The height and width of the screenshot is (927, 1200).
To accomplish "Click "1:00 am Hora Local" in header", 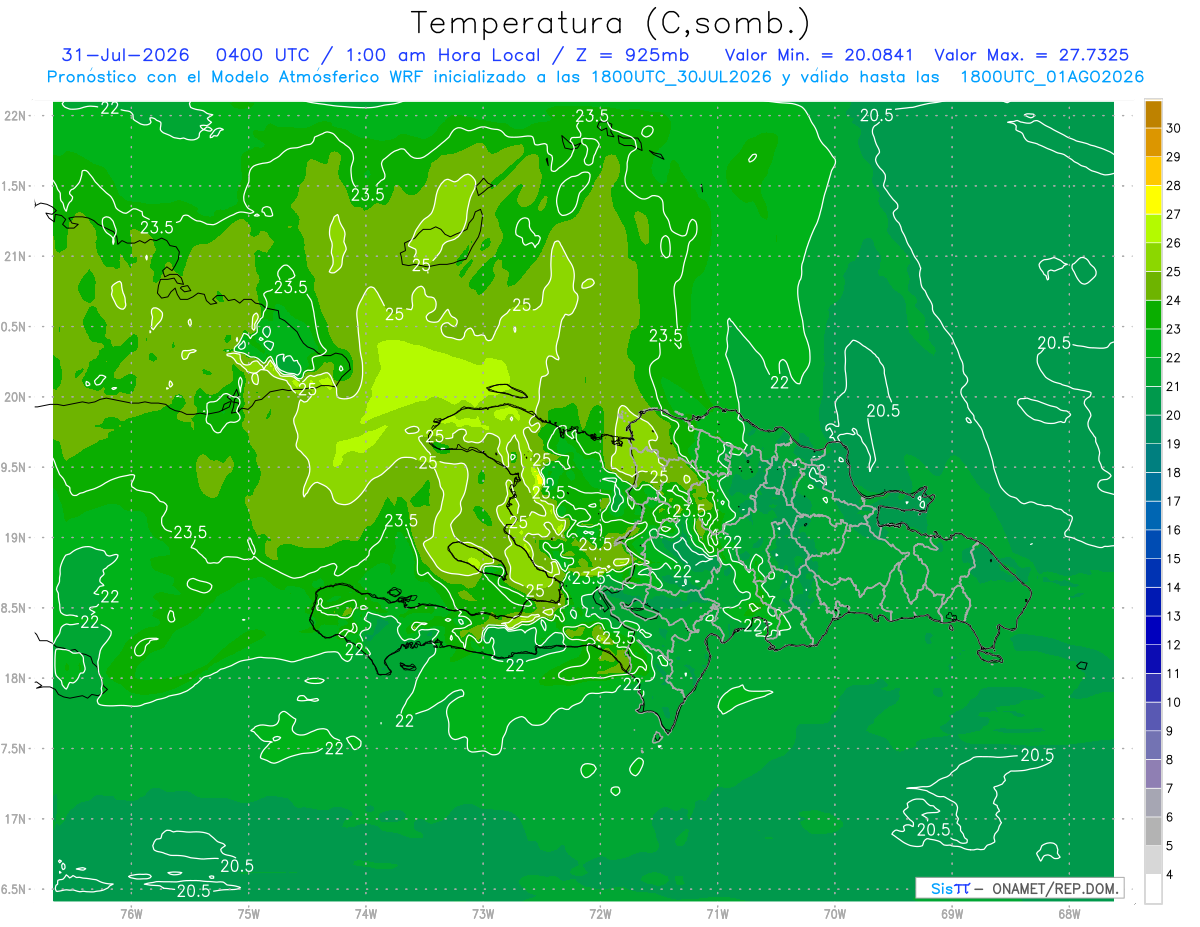I will coord(443,55).
